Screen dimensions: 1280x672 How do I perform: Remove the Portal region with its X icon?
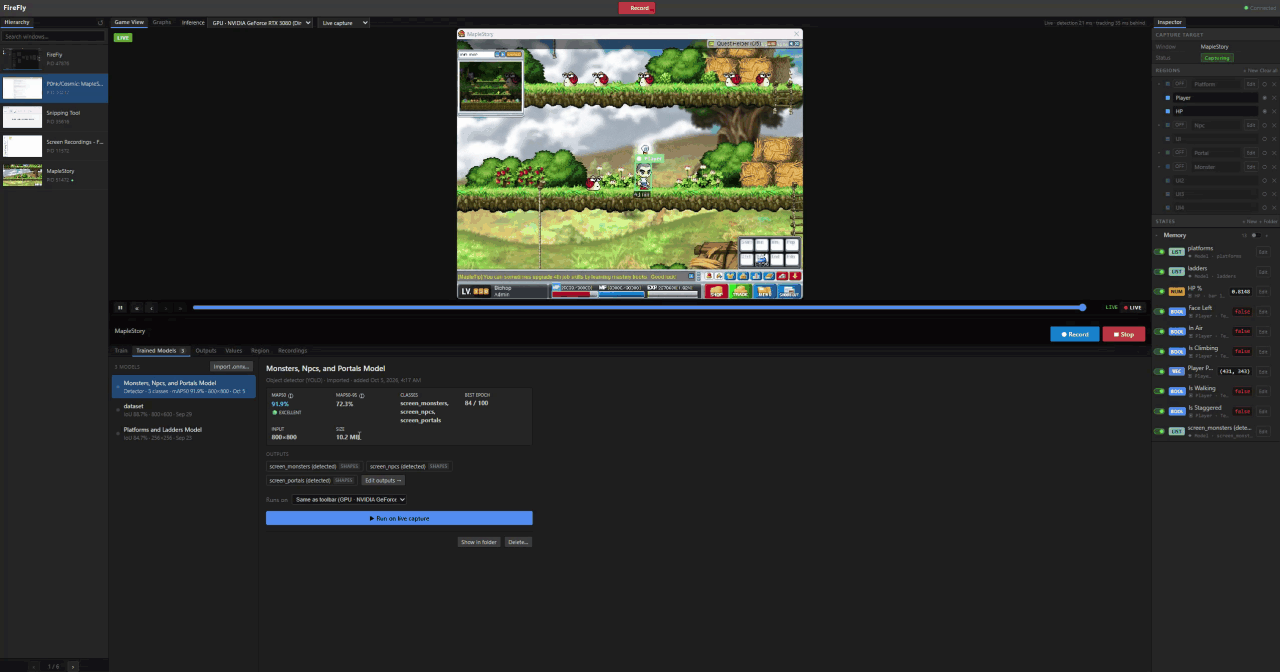(1274, 153)
